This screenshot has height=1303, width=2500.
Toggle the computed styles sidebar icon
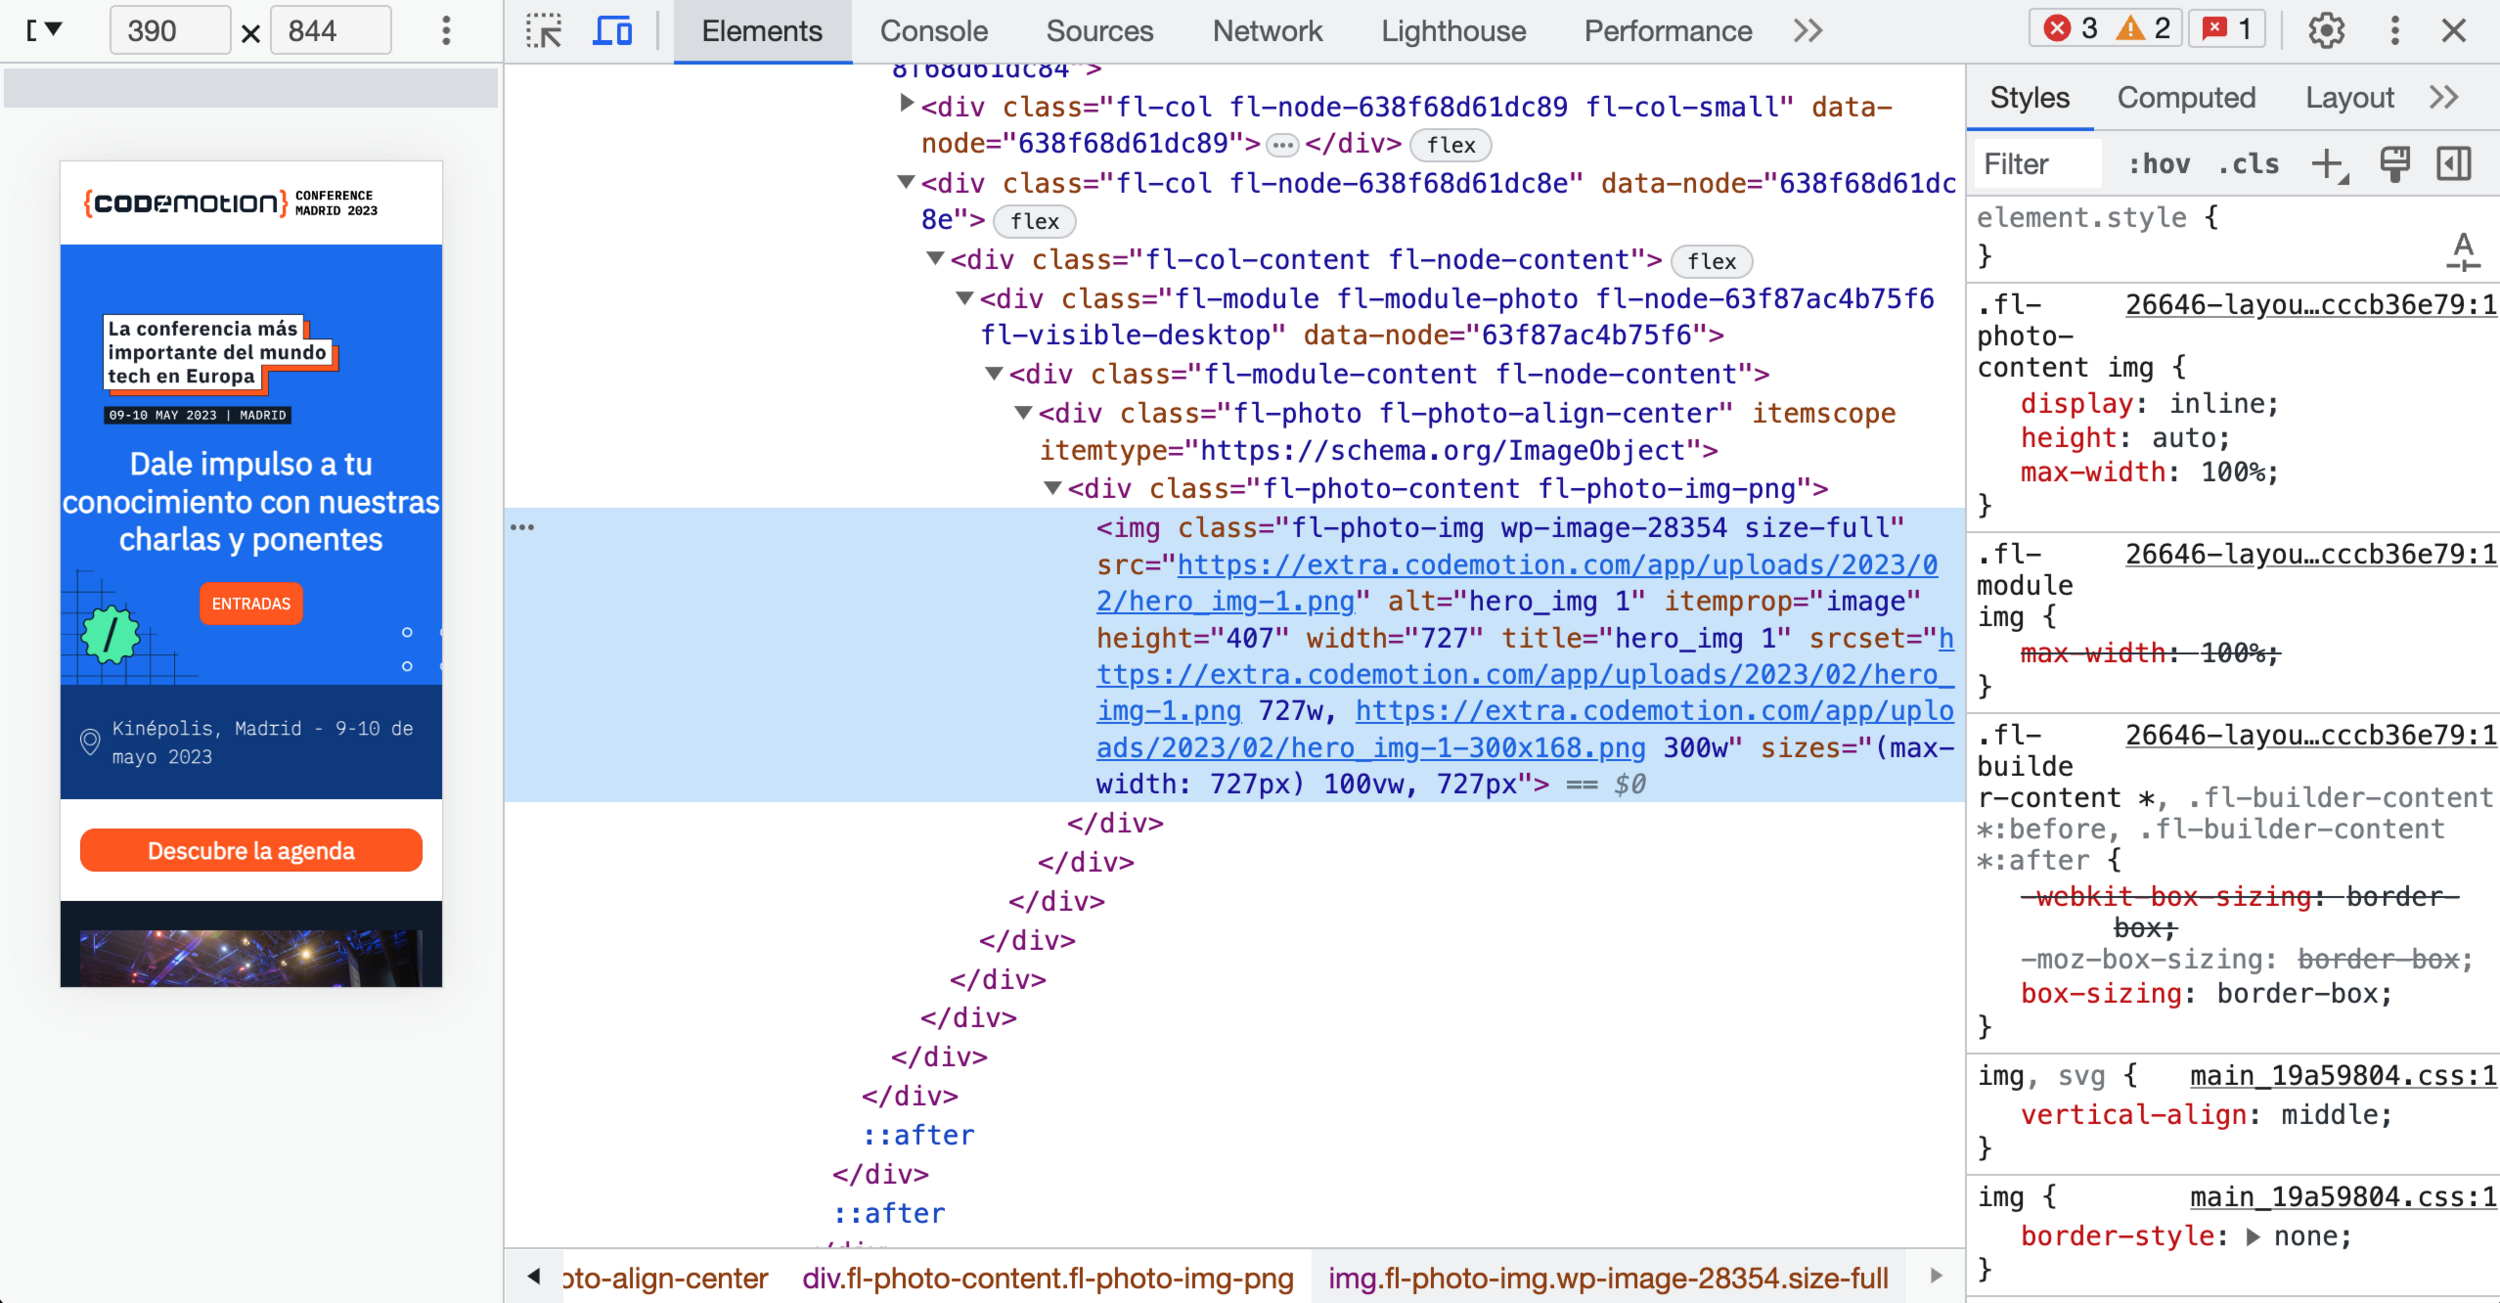point(2454,164)
